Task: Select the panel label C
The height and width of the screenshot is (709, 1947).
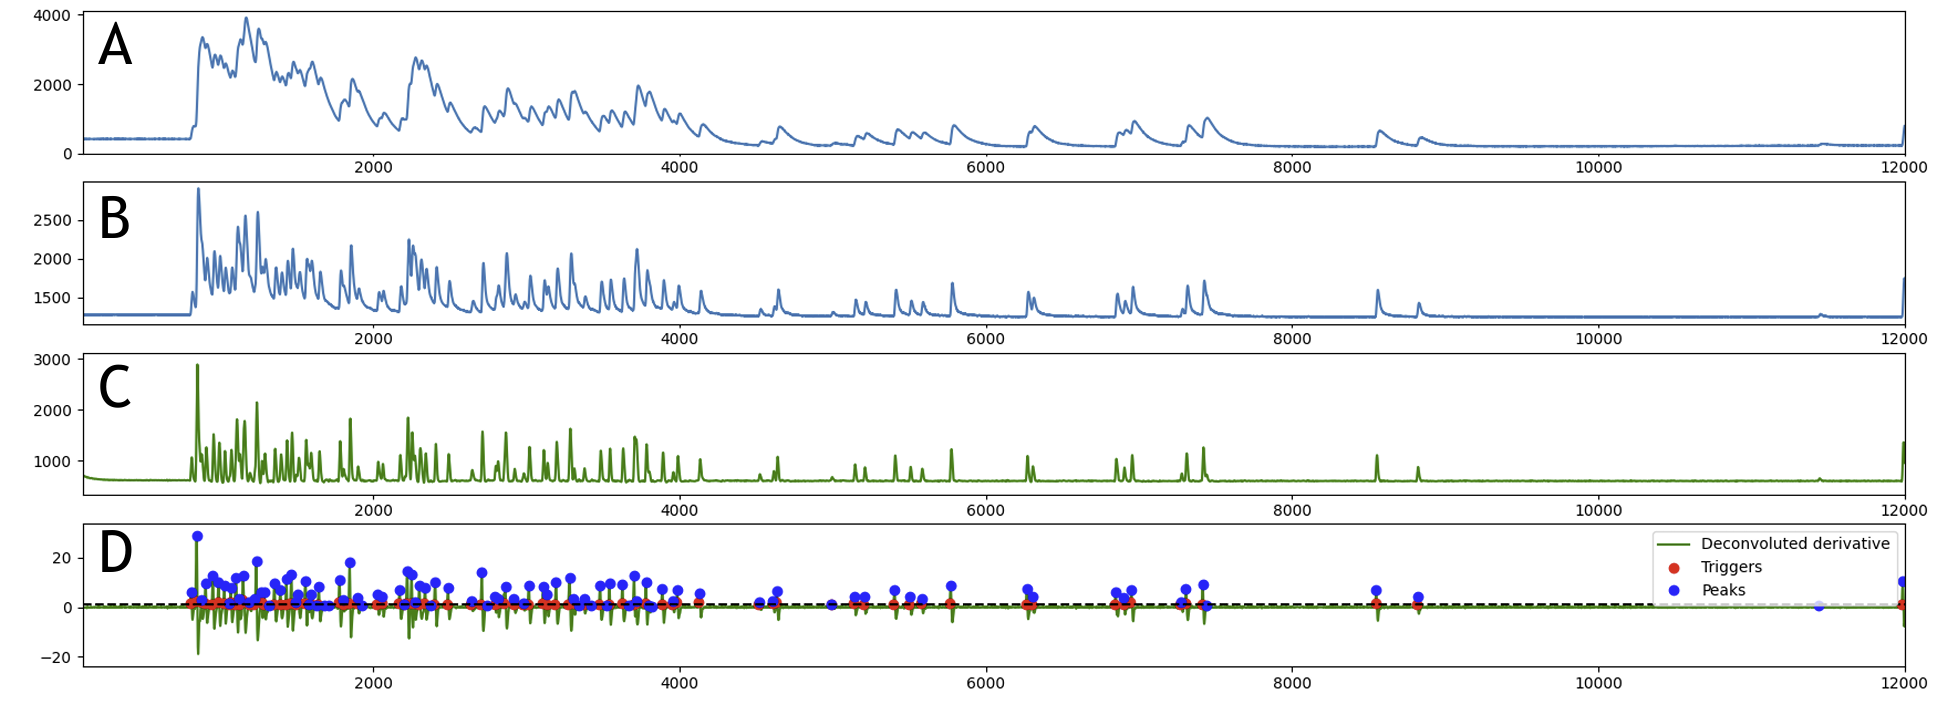Action: click(115, 388)
